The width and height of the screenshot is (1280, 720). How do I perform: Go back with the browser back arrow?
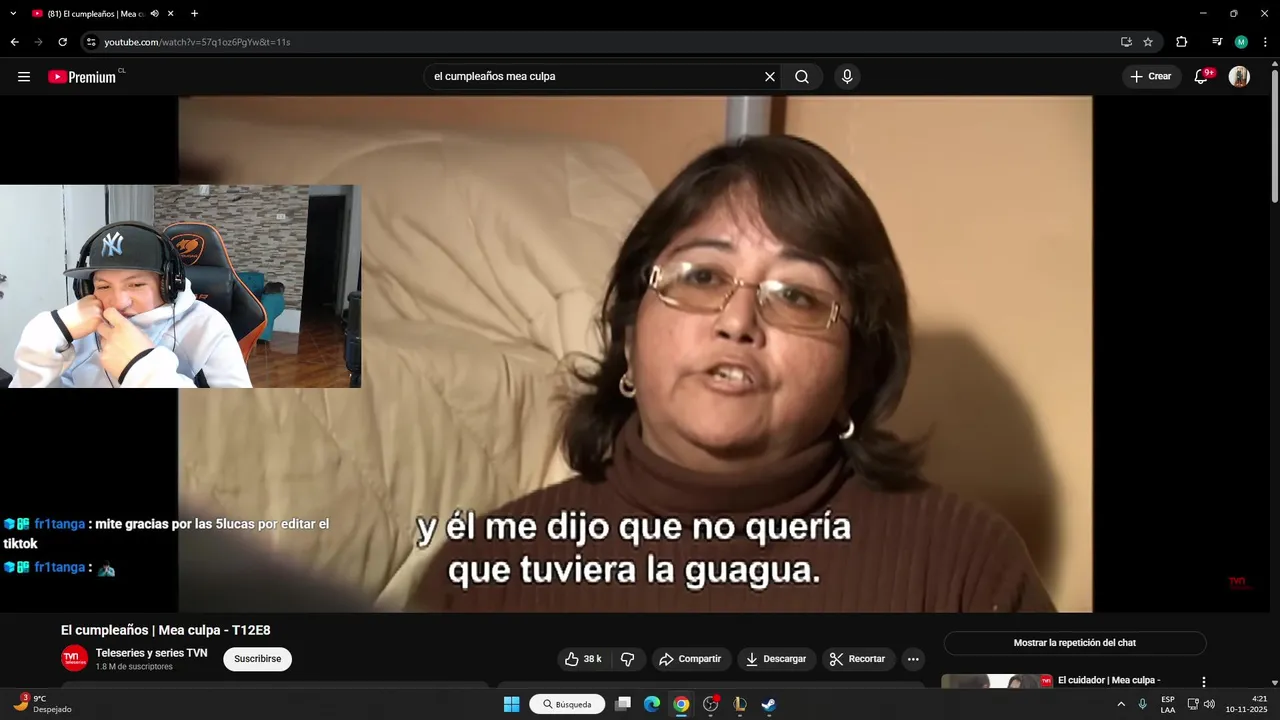[x=15, y=42]
